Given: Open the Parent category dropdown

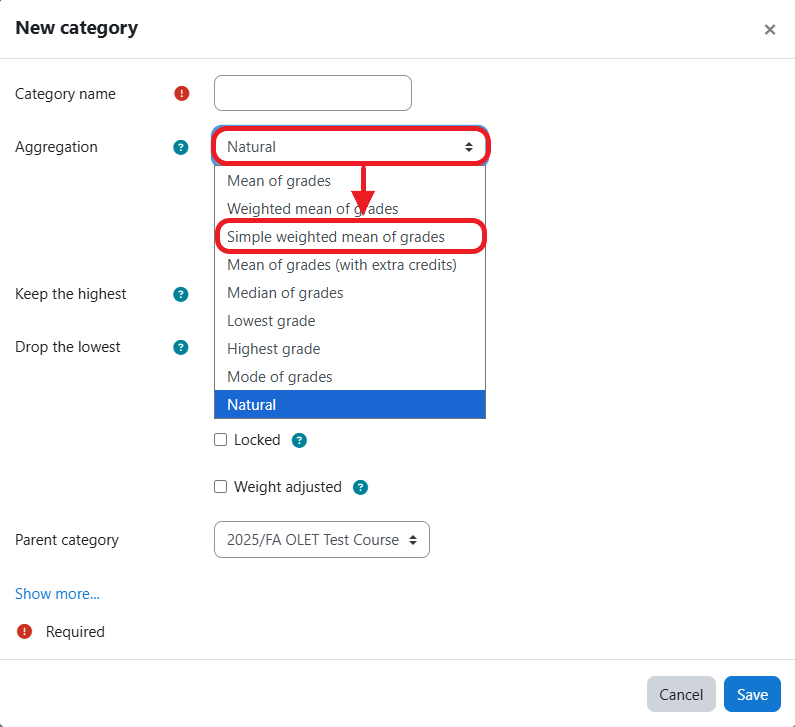Looking at the screenshot, I should [x=322, y=540].
